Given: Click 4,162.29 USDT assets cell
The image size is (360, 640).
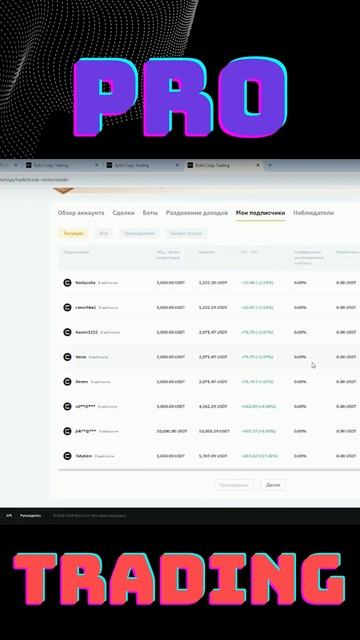Looking at the screenshot, I should click(213, 407).
